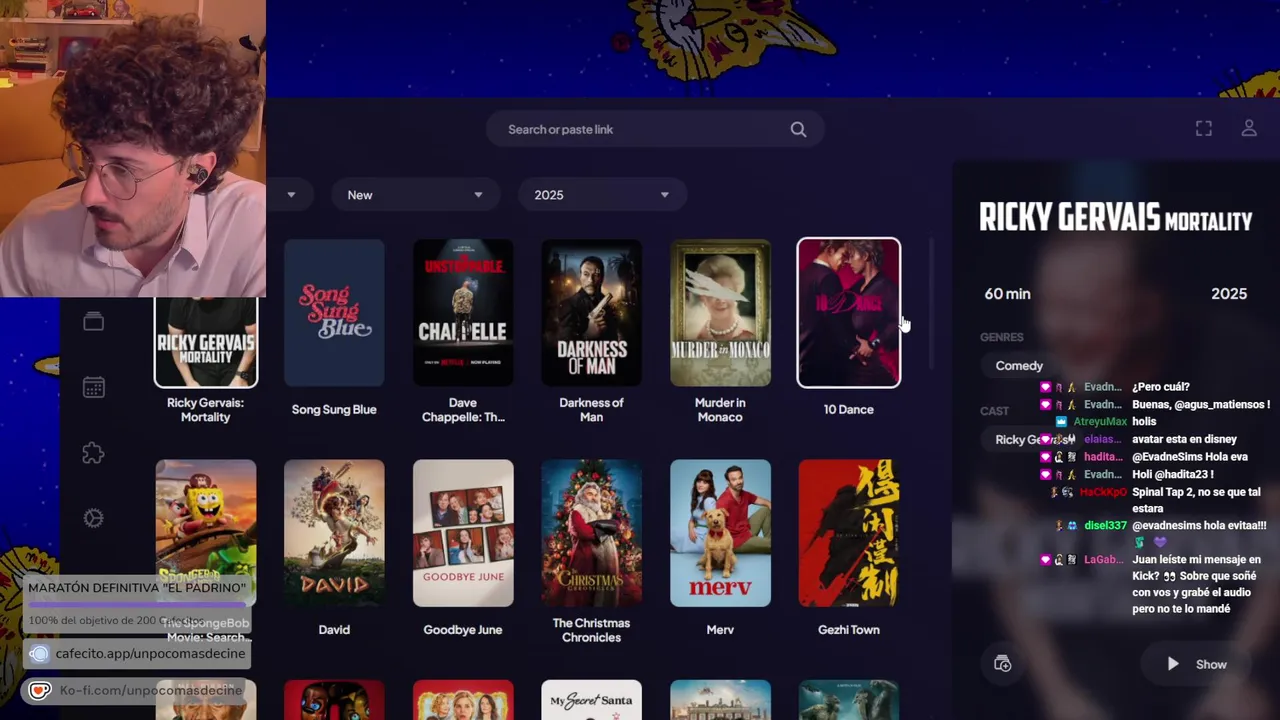Open the library sidebar icon
Viewport: 1280px width, 720px height.
point(93,321)
